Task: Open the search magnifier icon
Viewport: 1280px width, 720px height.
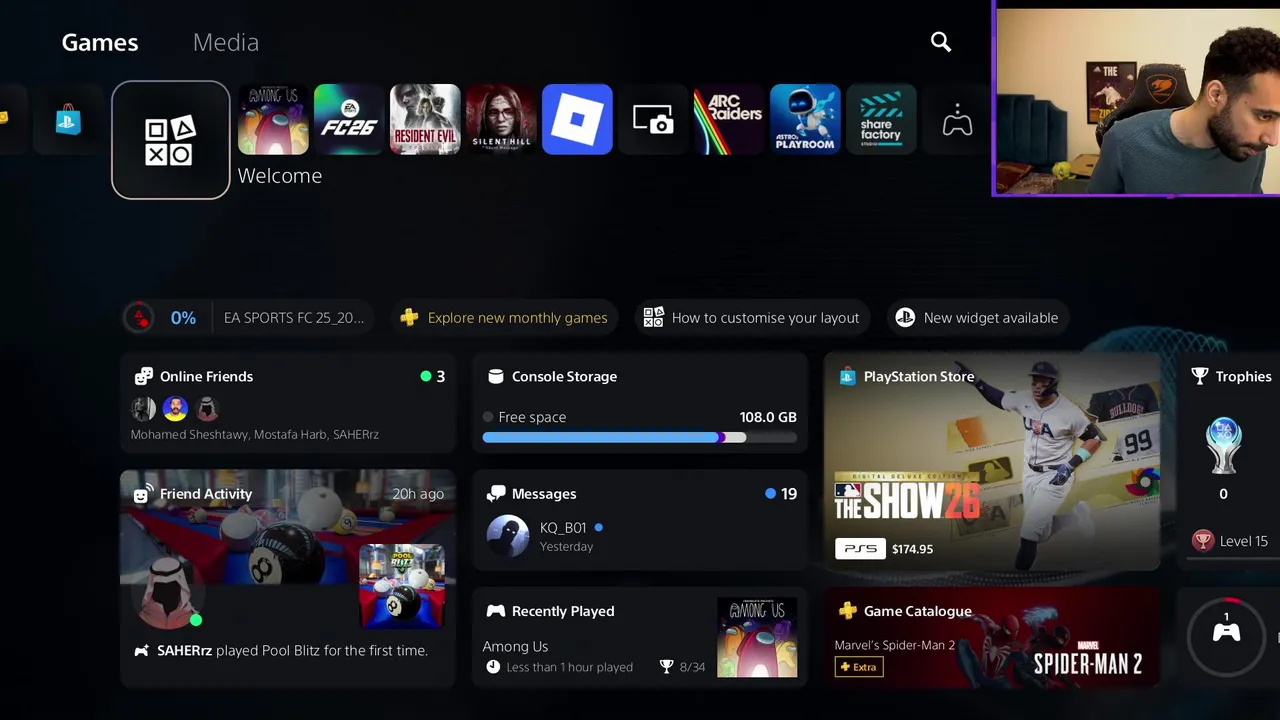Action: coord(941,42)
